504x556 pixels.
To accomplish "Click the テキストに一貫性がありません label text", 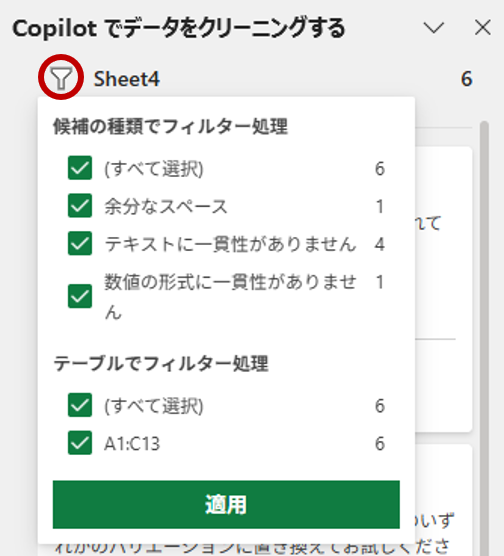I will point(230,244).
